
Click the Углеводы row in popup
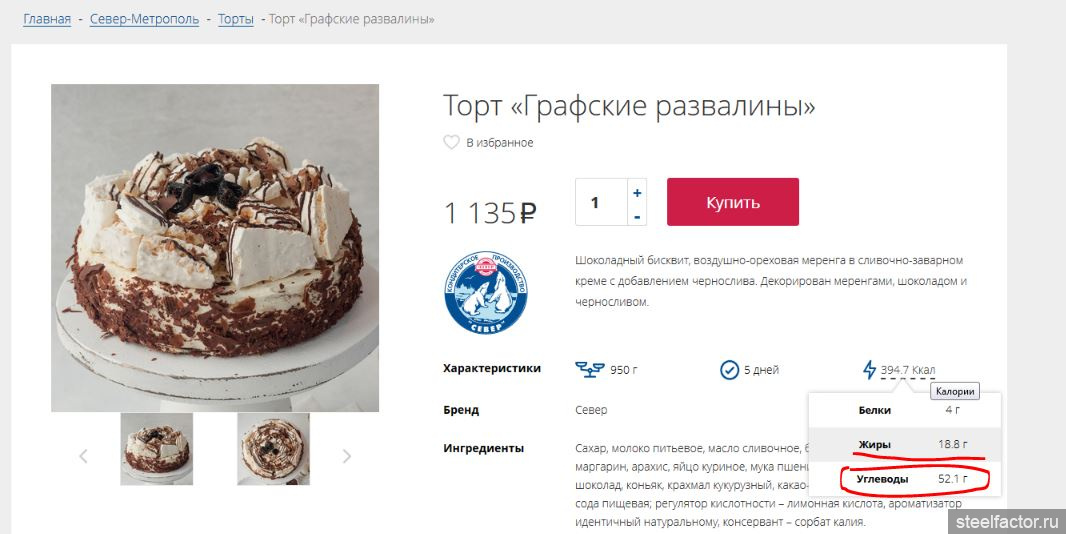[904, 479]
